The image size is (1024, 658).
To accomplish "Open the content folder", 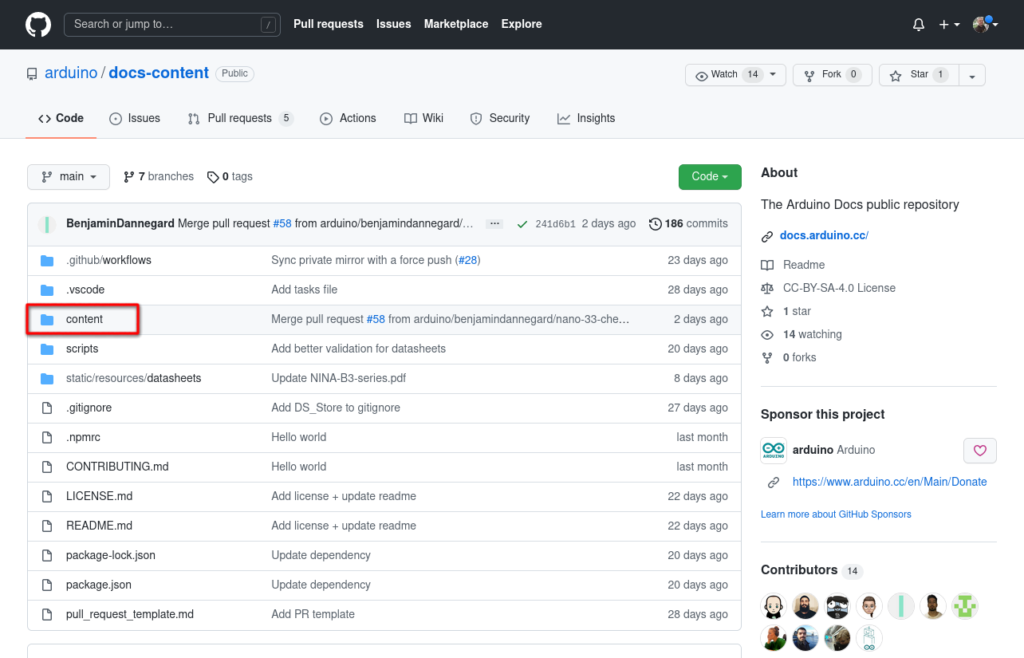I will pyautogui.click(x=84, y=319).
